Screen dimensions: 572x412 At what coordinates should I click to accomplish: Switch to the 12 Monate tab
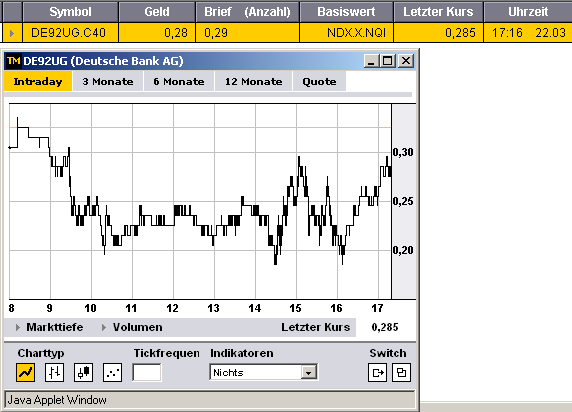click(254, 81)
